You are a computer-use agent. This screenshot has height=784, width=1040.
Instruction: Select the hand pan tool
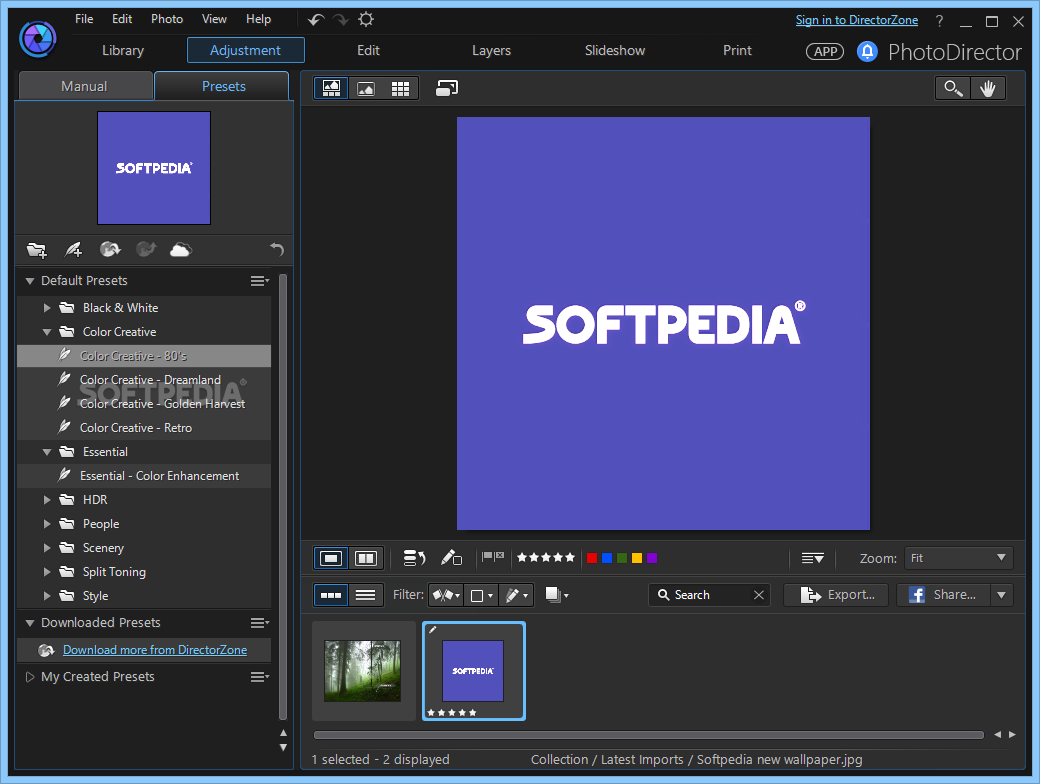(x=988, y=88)
